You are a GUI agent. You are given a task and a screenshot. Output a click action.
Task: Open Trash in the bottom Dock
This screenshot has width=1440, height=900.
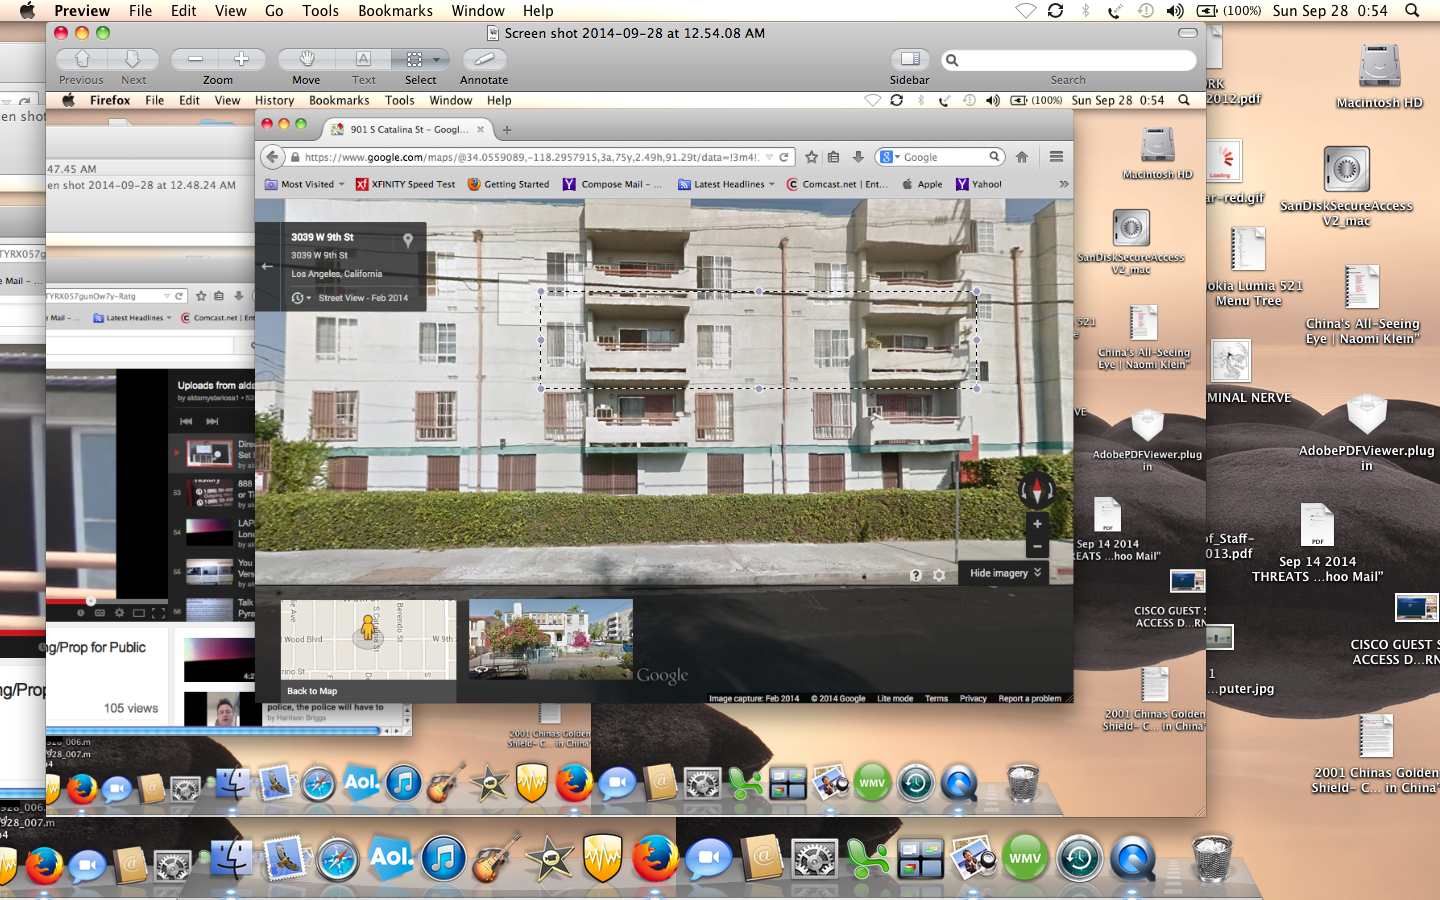(x=1213, y=859)
